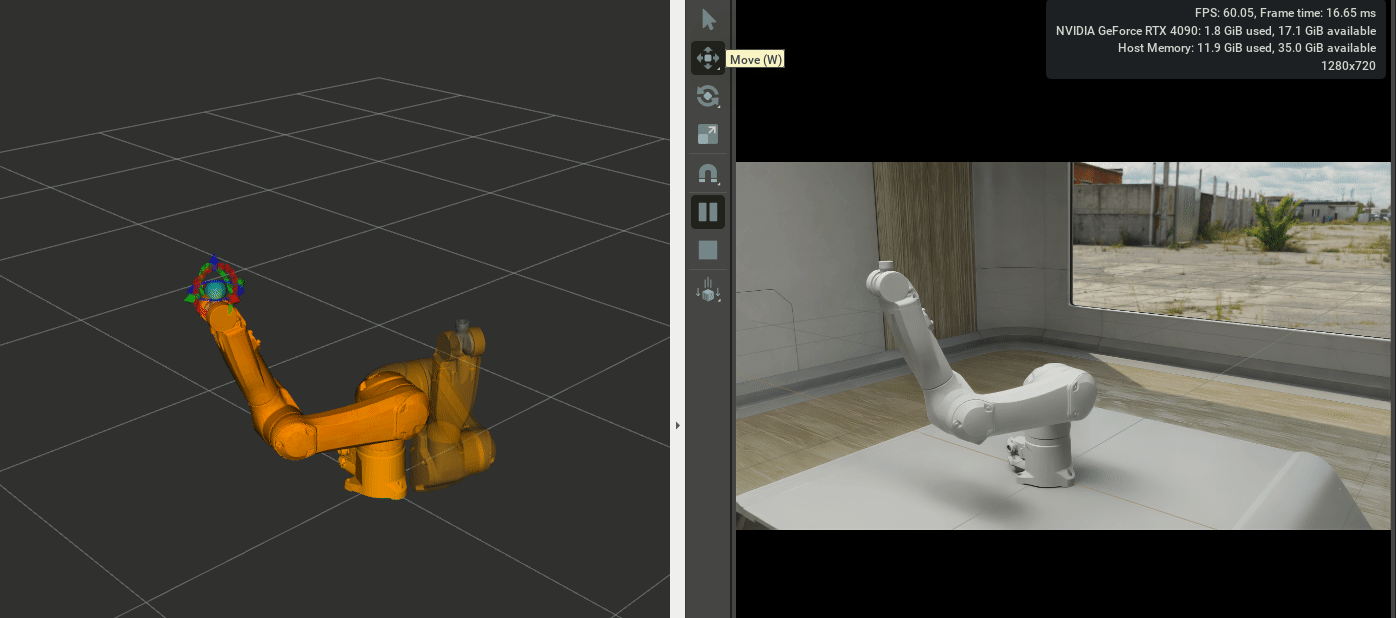Click the blue upward gizmo arrow
The width and height of the screenshot is (1396, 618).
214,262
